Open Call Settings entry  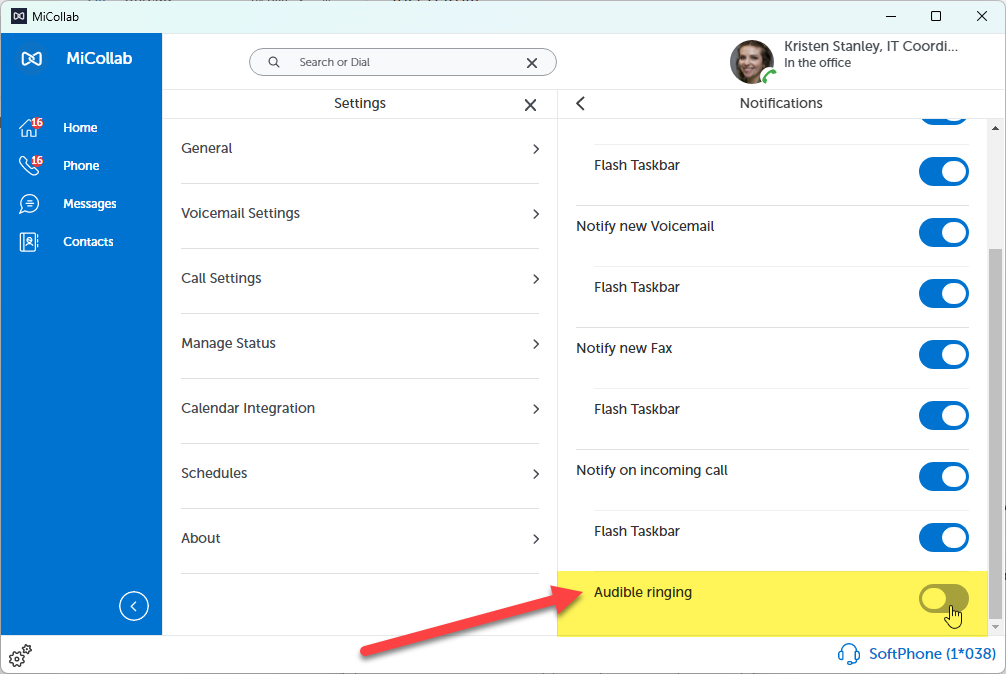coord(360,281)
